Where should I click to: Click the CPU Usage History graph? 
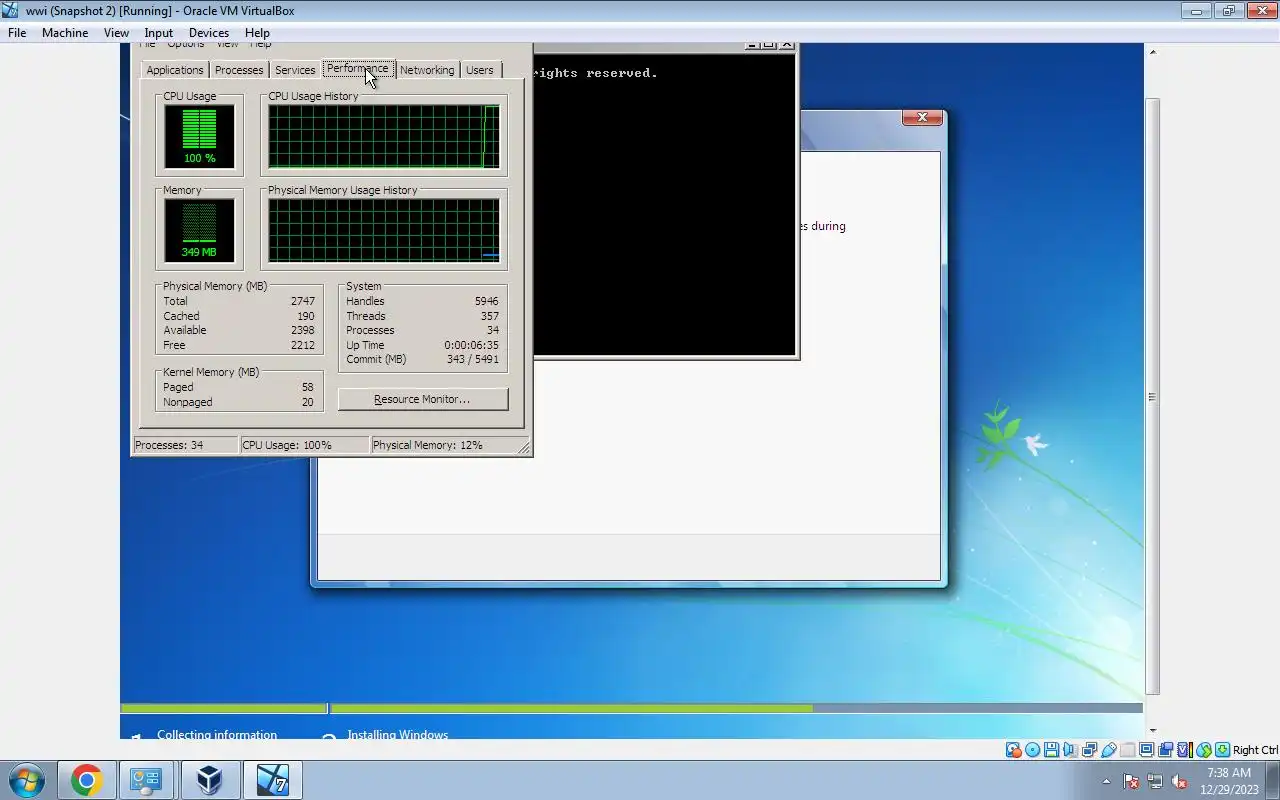pos(384,136)
